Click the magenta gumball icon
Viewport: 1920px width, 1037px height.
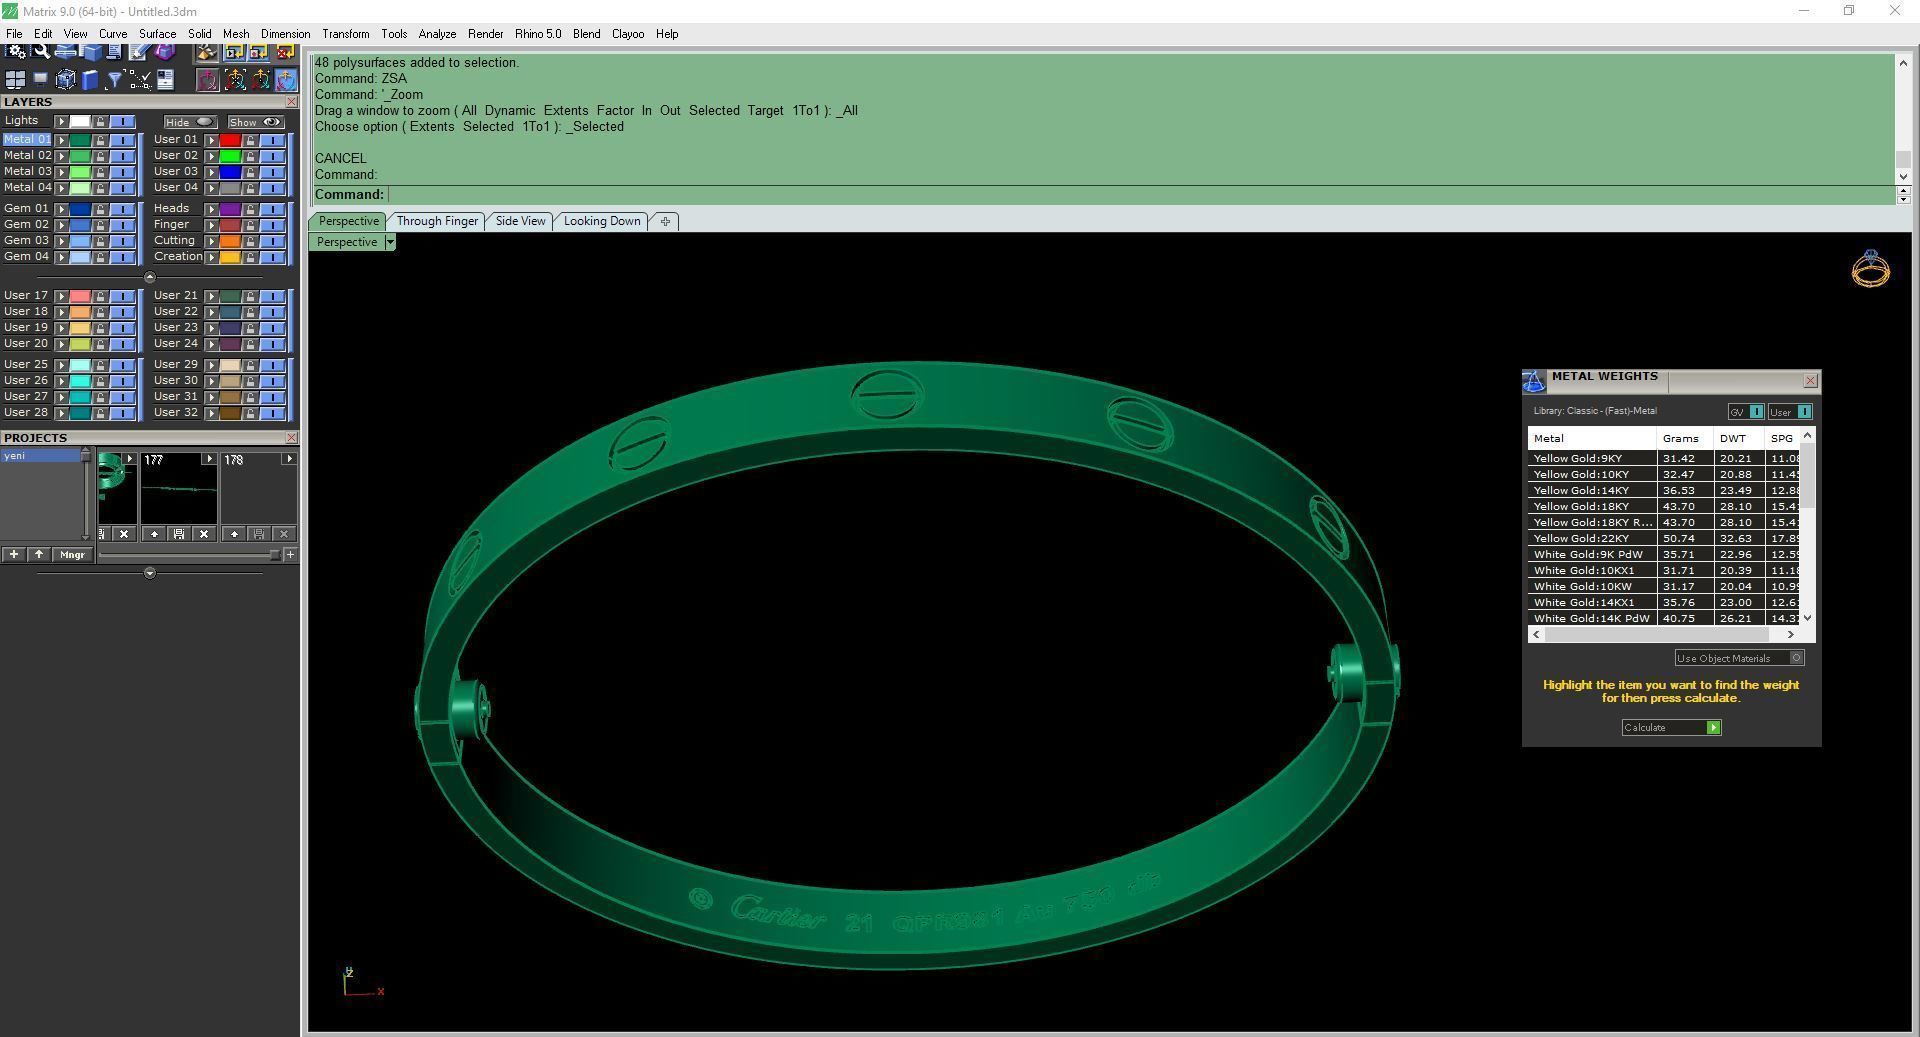(x=208, y=80)
